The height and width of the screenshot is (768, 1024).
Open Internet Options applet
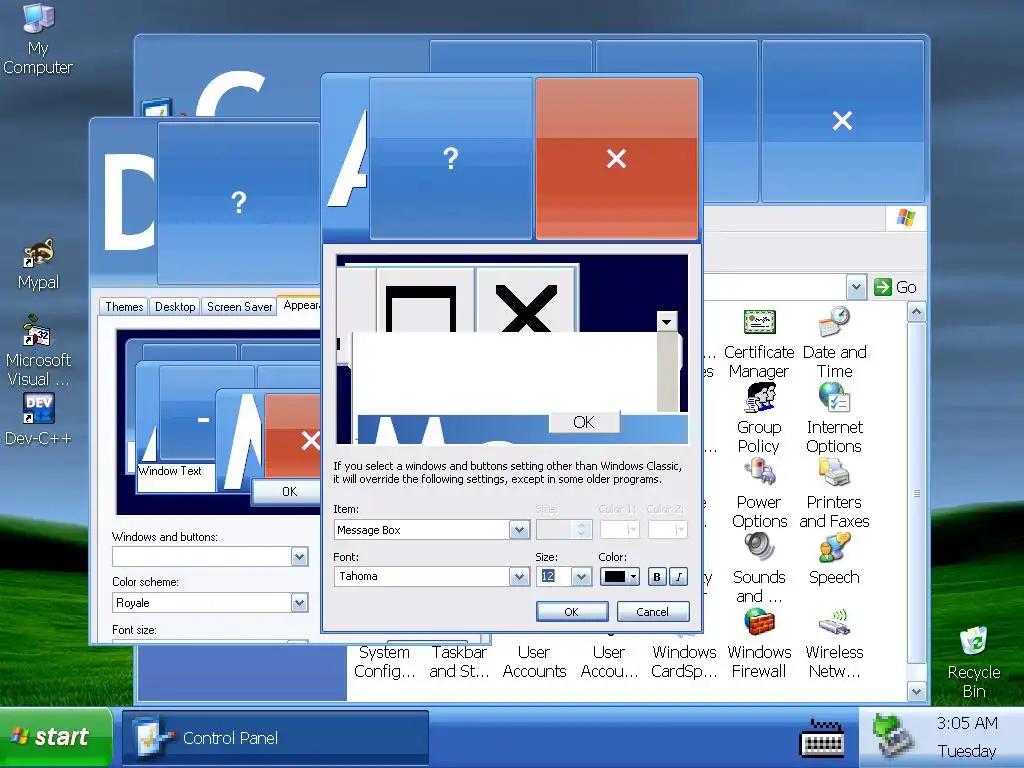click(x=834, y=419)
